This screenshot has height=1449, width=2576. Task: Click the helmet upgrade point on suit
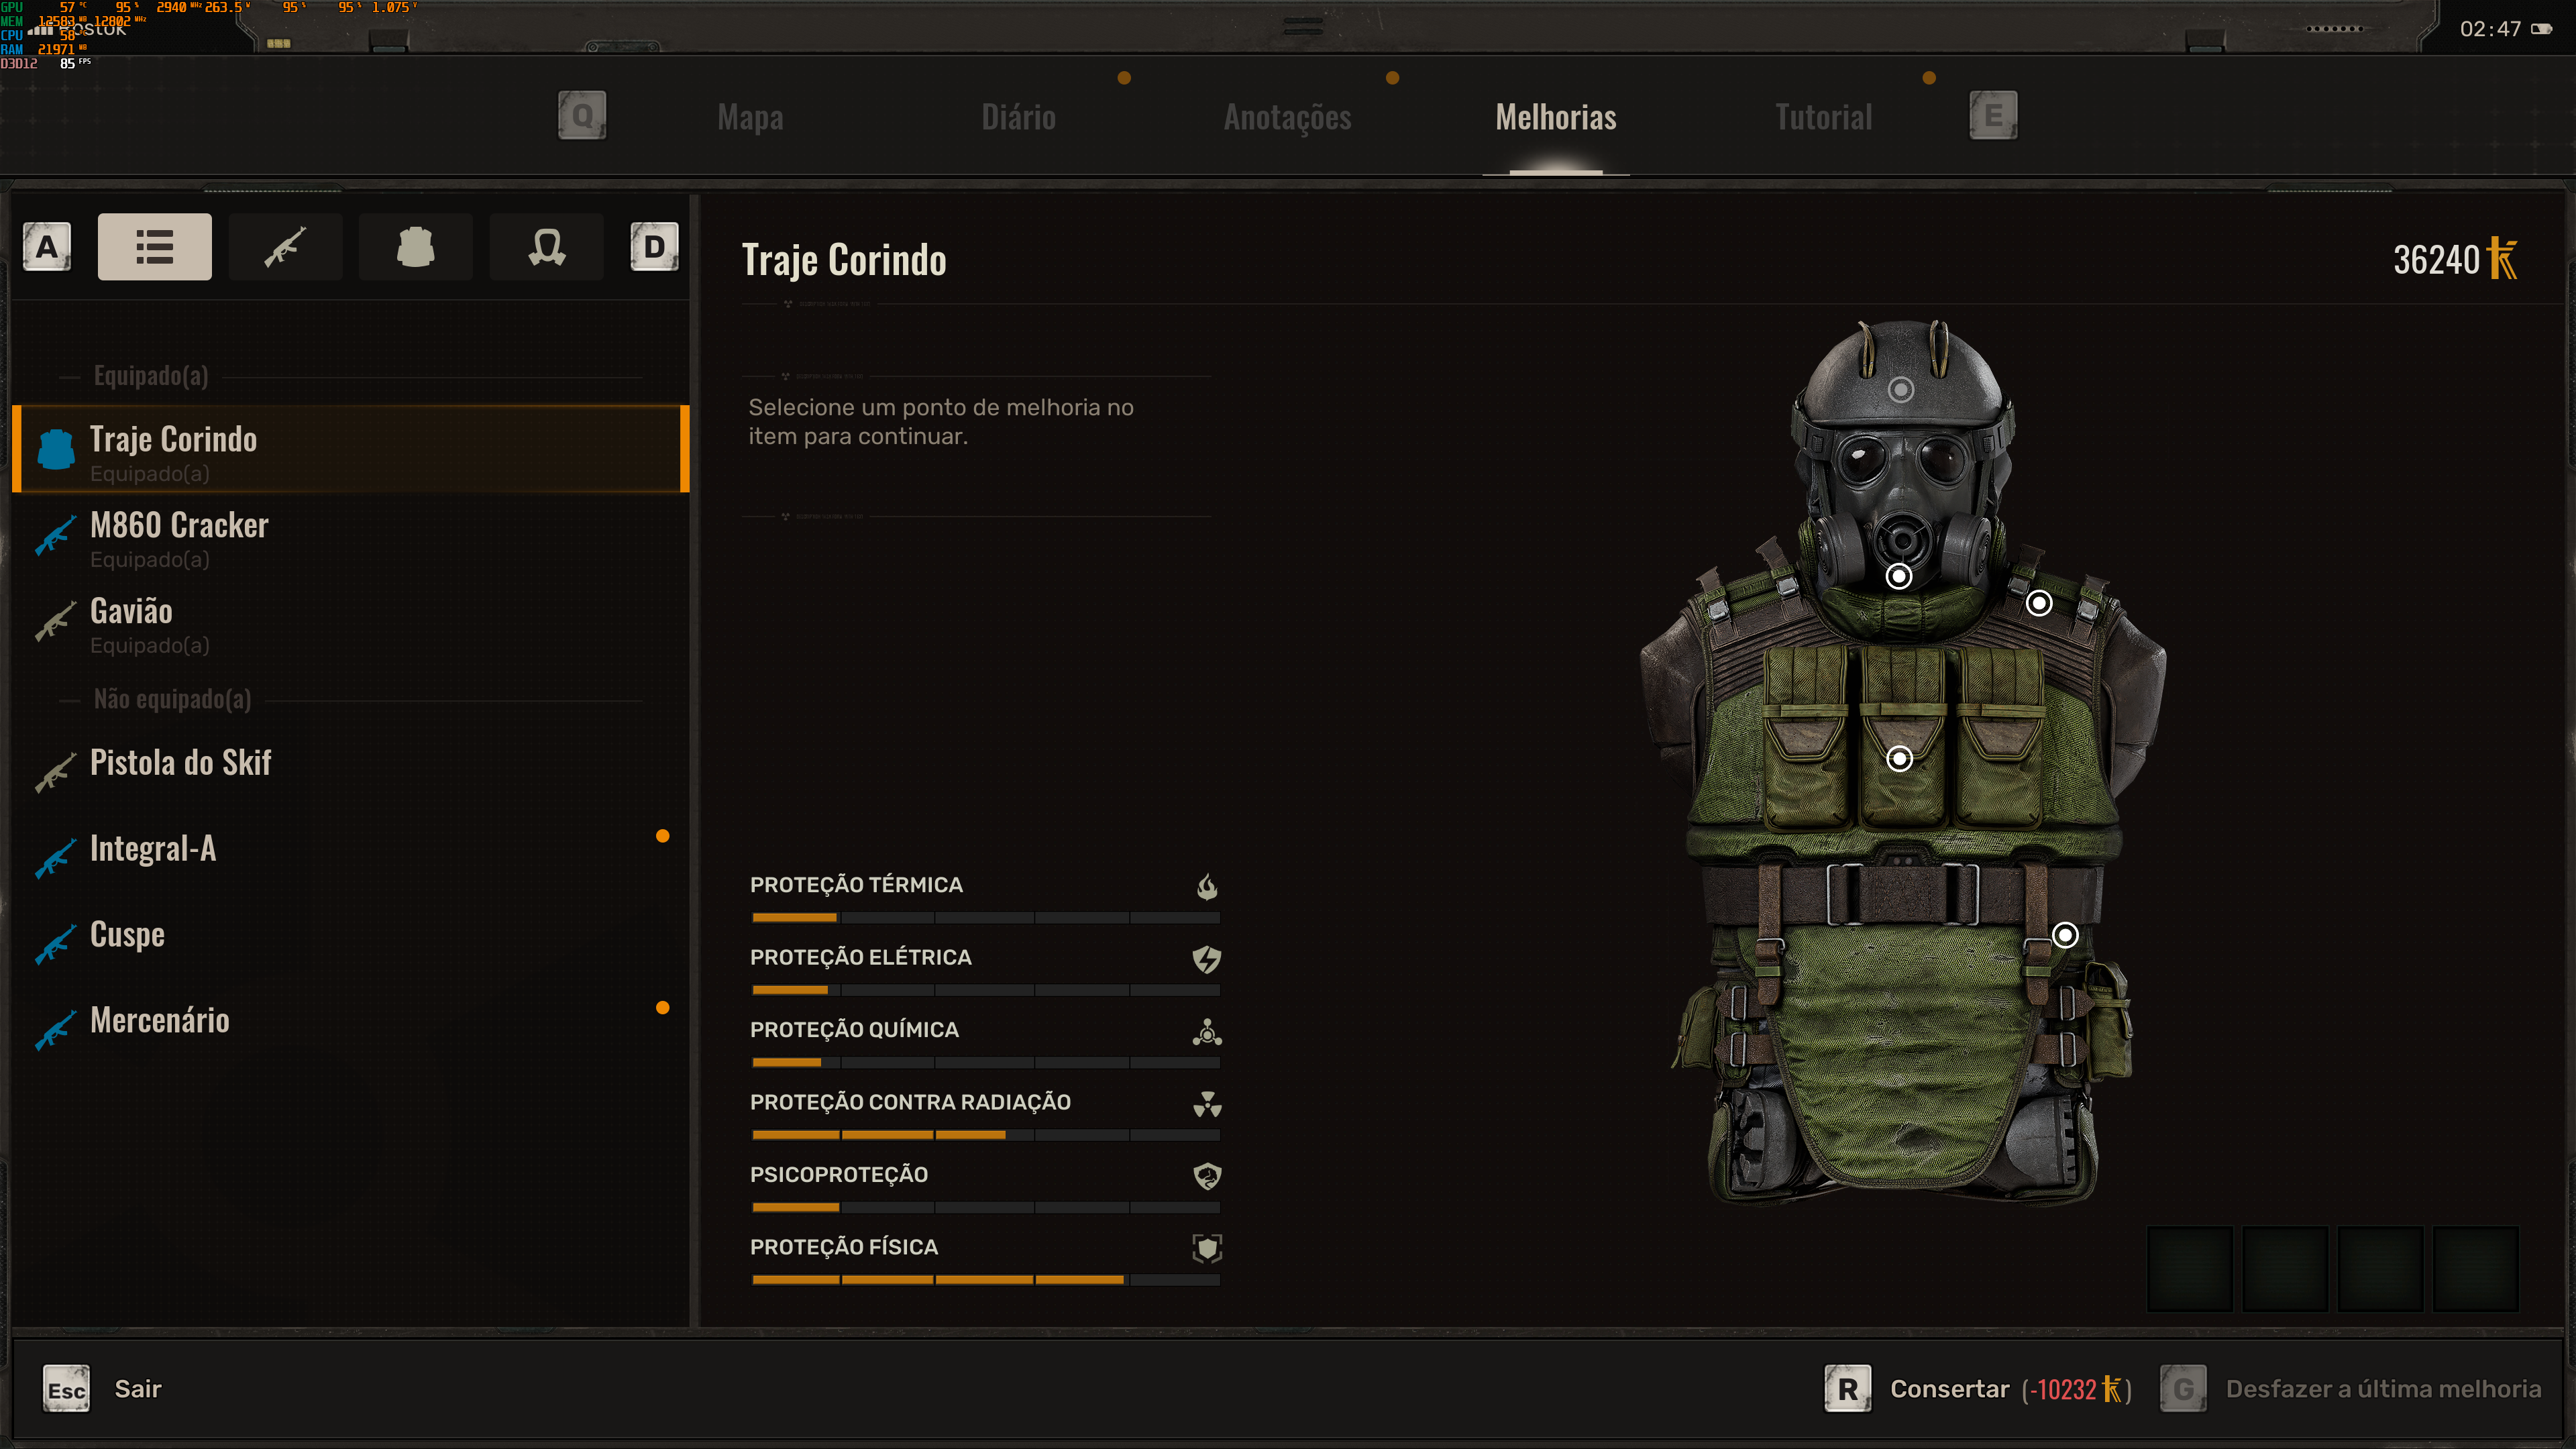point(1901,389)
